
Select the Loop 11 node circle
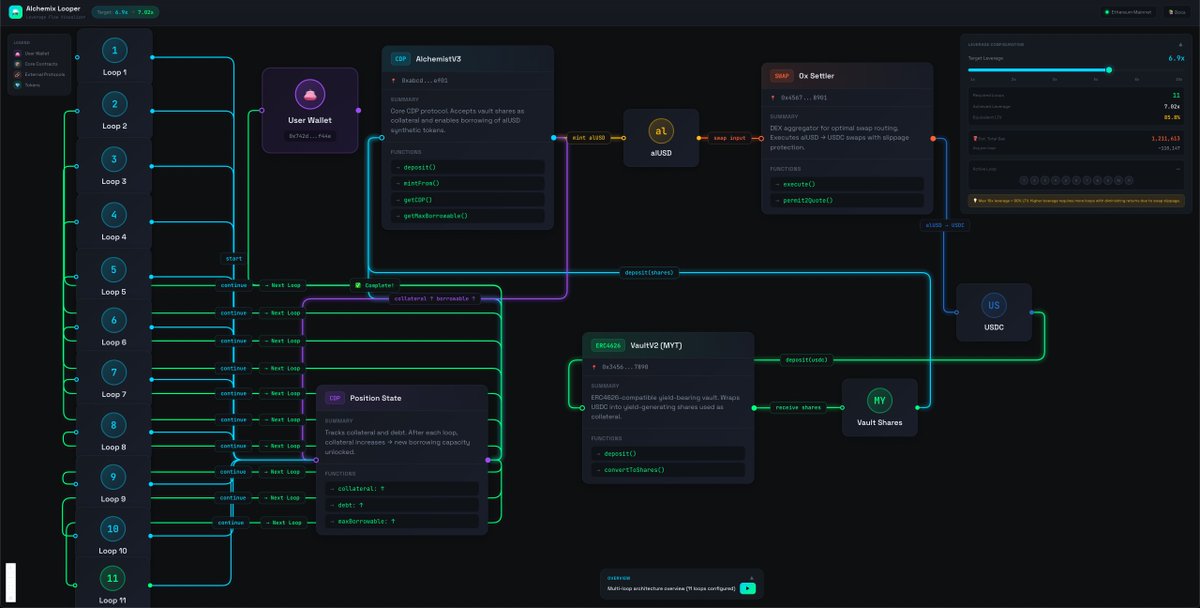(x=114, y=579)
